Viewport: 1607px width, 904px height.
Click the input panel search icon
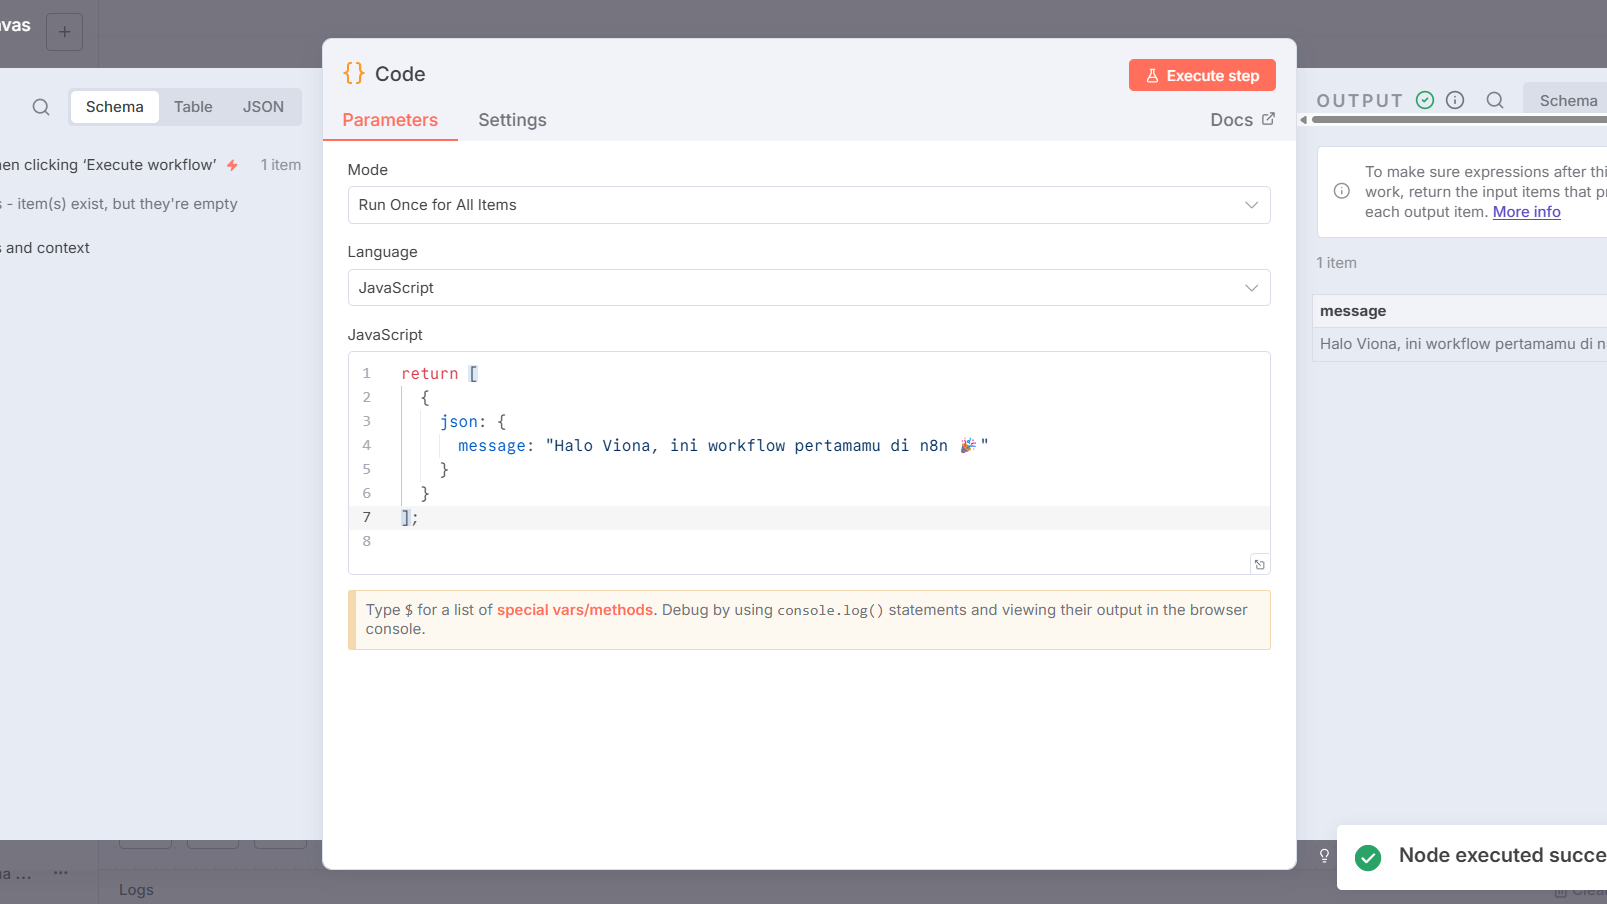coord(41,107)
